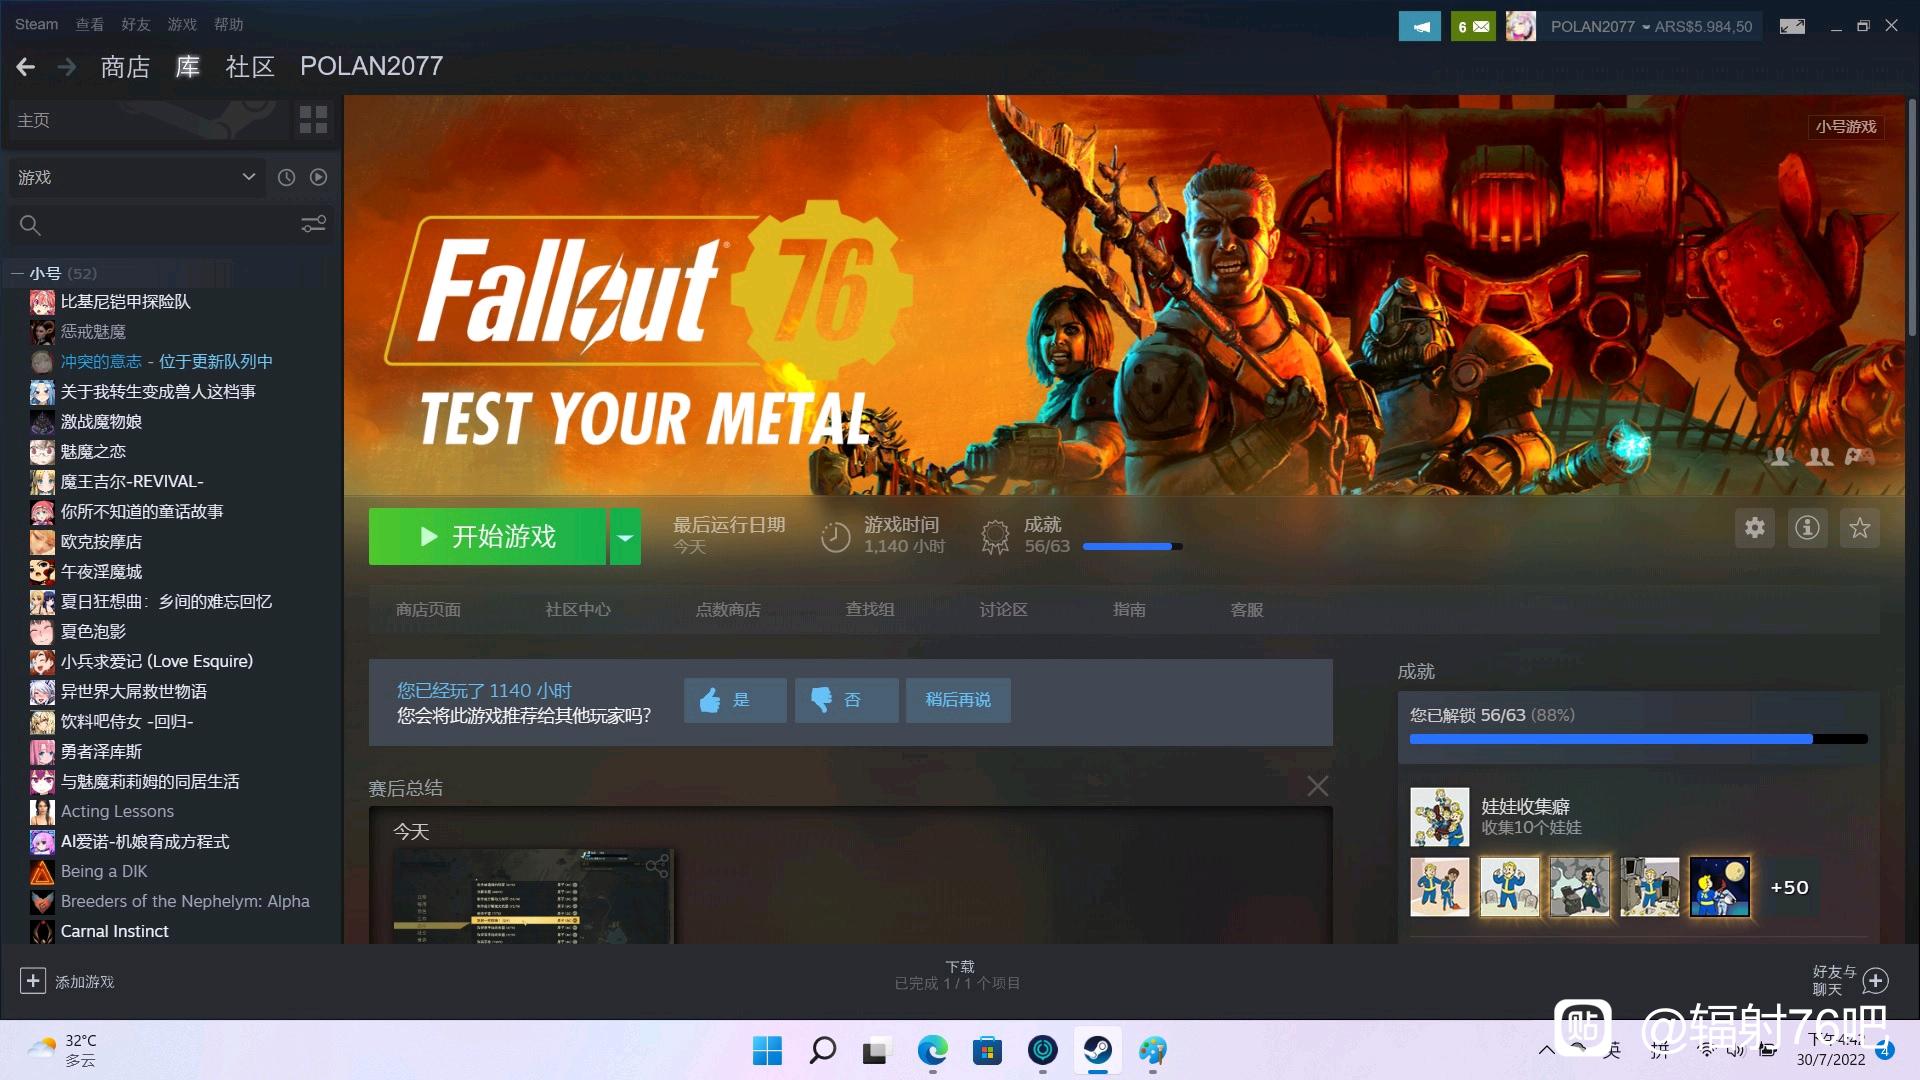Go back with the left arrow button
Viewport: 1920px width, 1080px height.
click(x=26, y=67)
